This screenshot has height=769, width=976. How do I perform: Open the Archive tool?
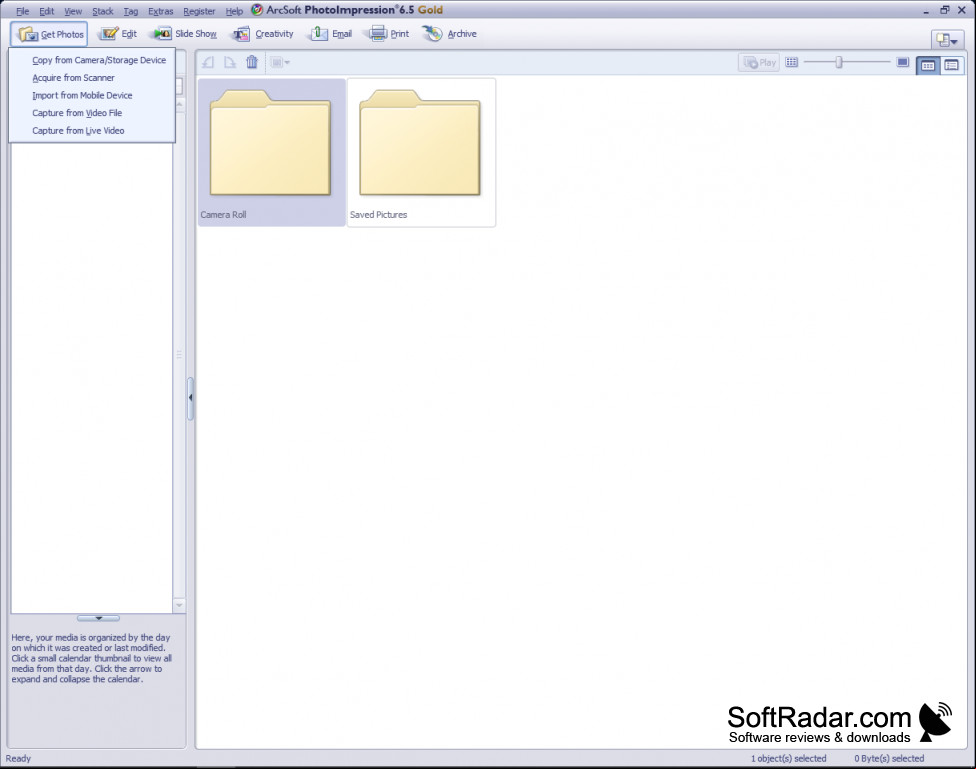point(449,34)
